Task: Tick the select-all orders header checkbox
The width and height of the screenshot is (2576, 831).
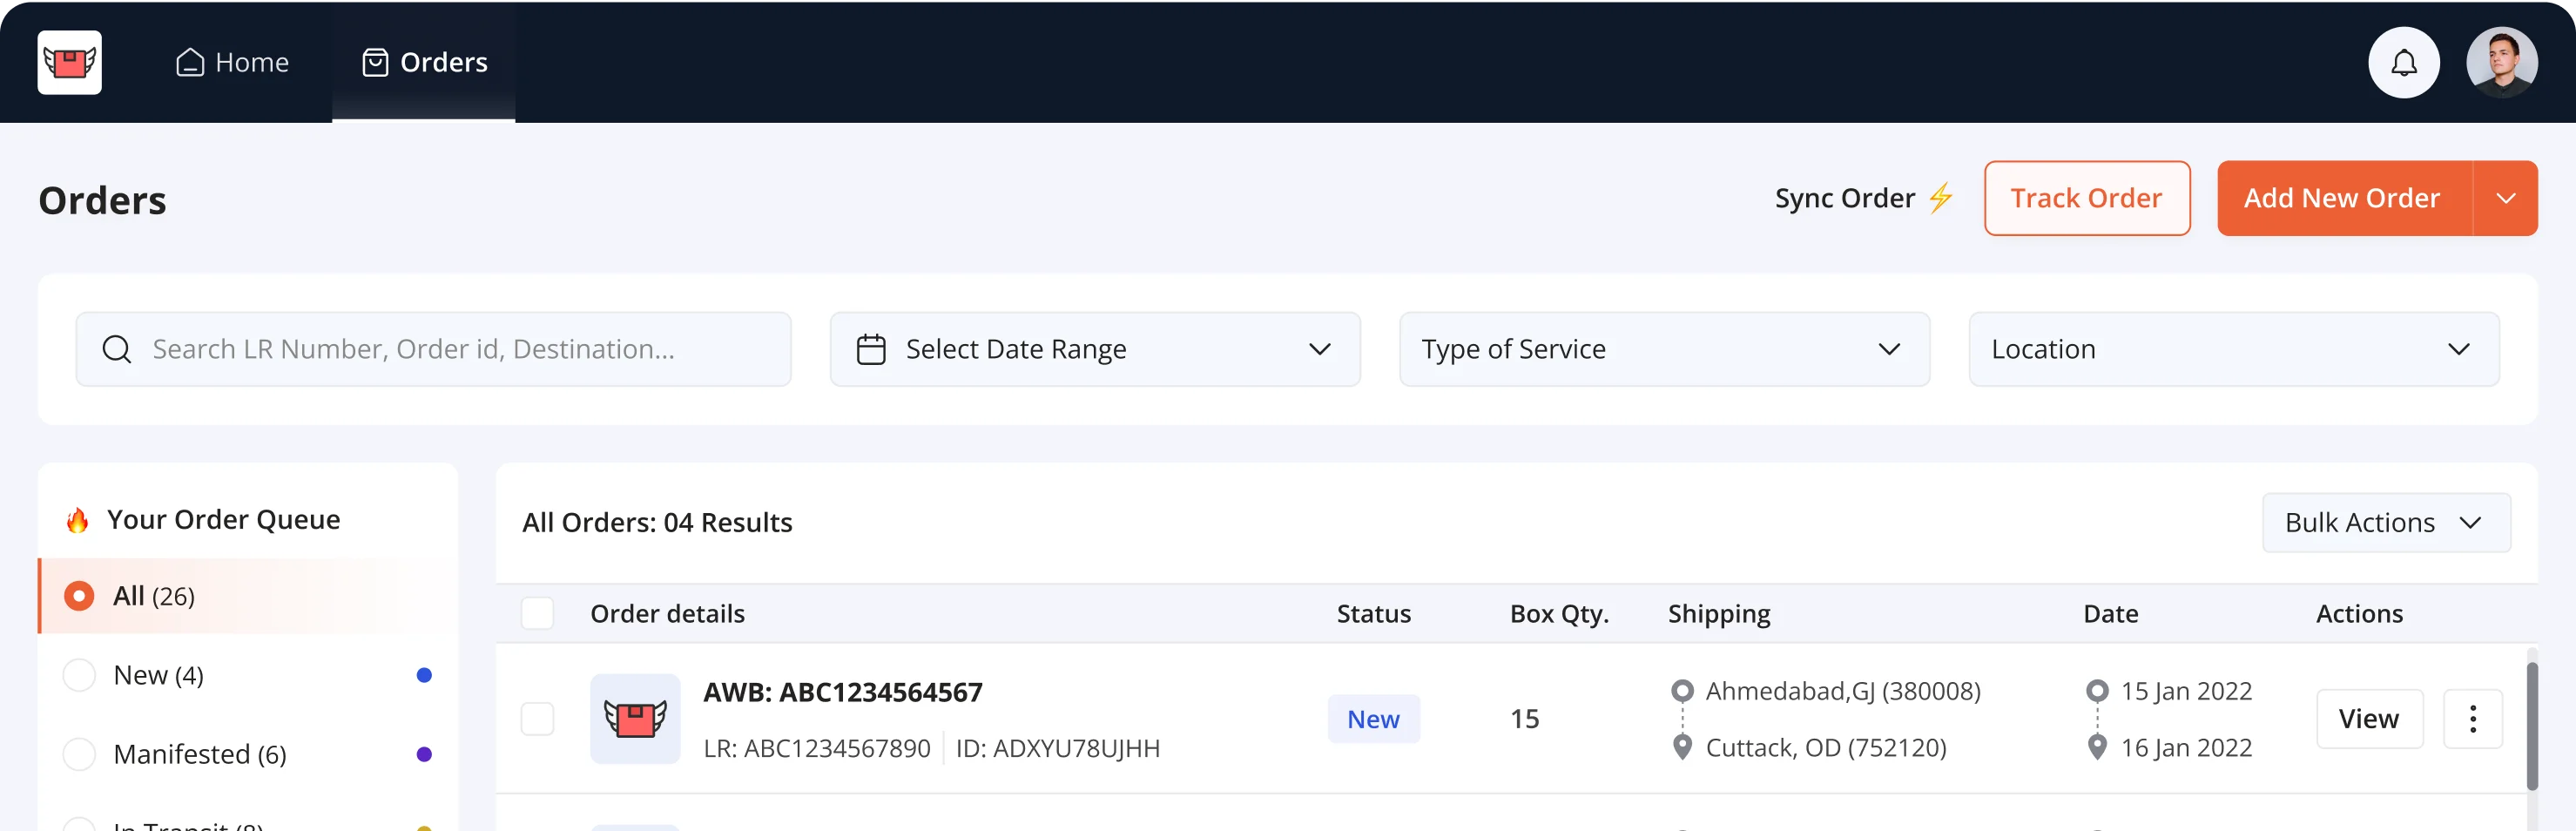Action: click(537, 613)
